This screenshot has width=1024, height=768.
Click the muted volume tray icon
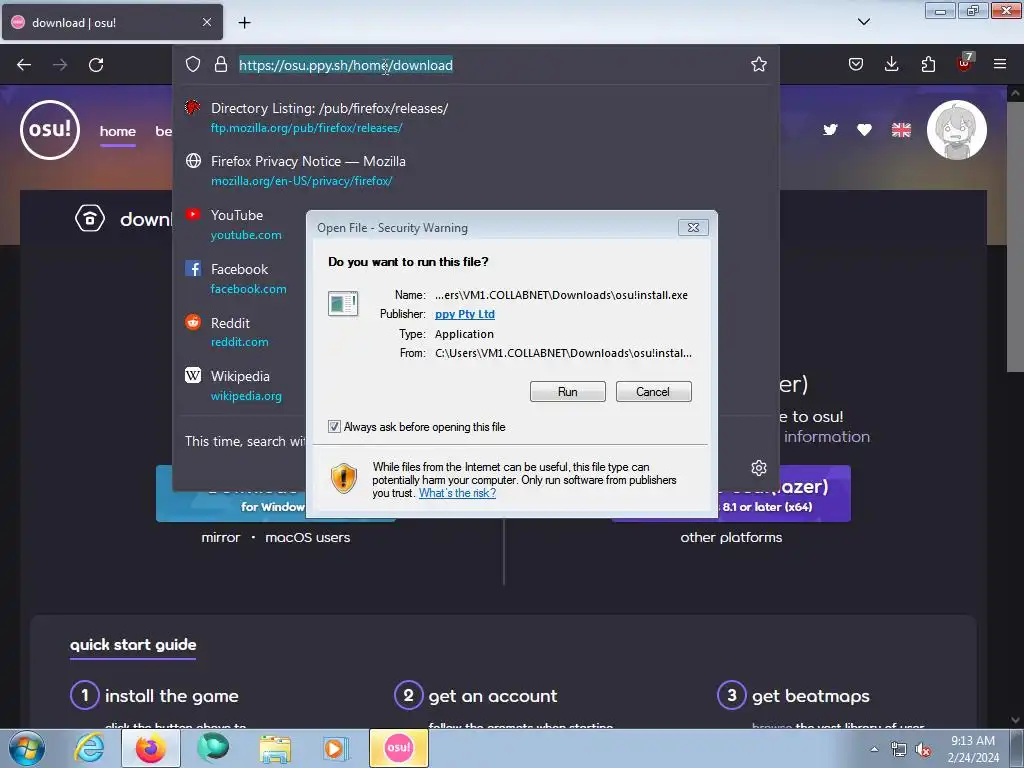(923, 749)
